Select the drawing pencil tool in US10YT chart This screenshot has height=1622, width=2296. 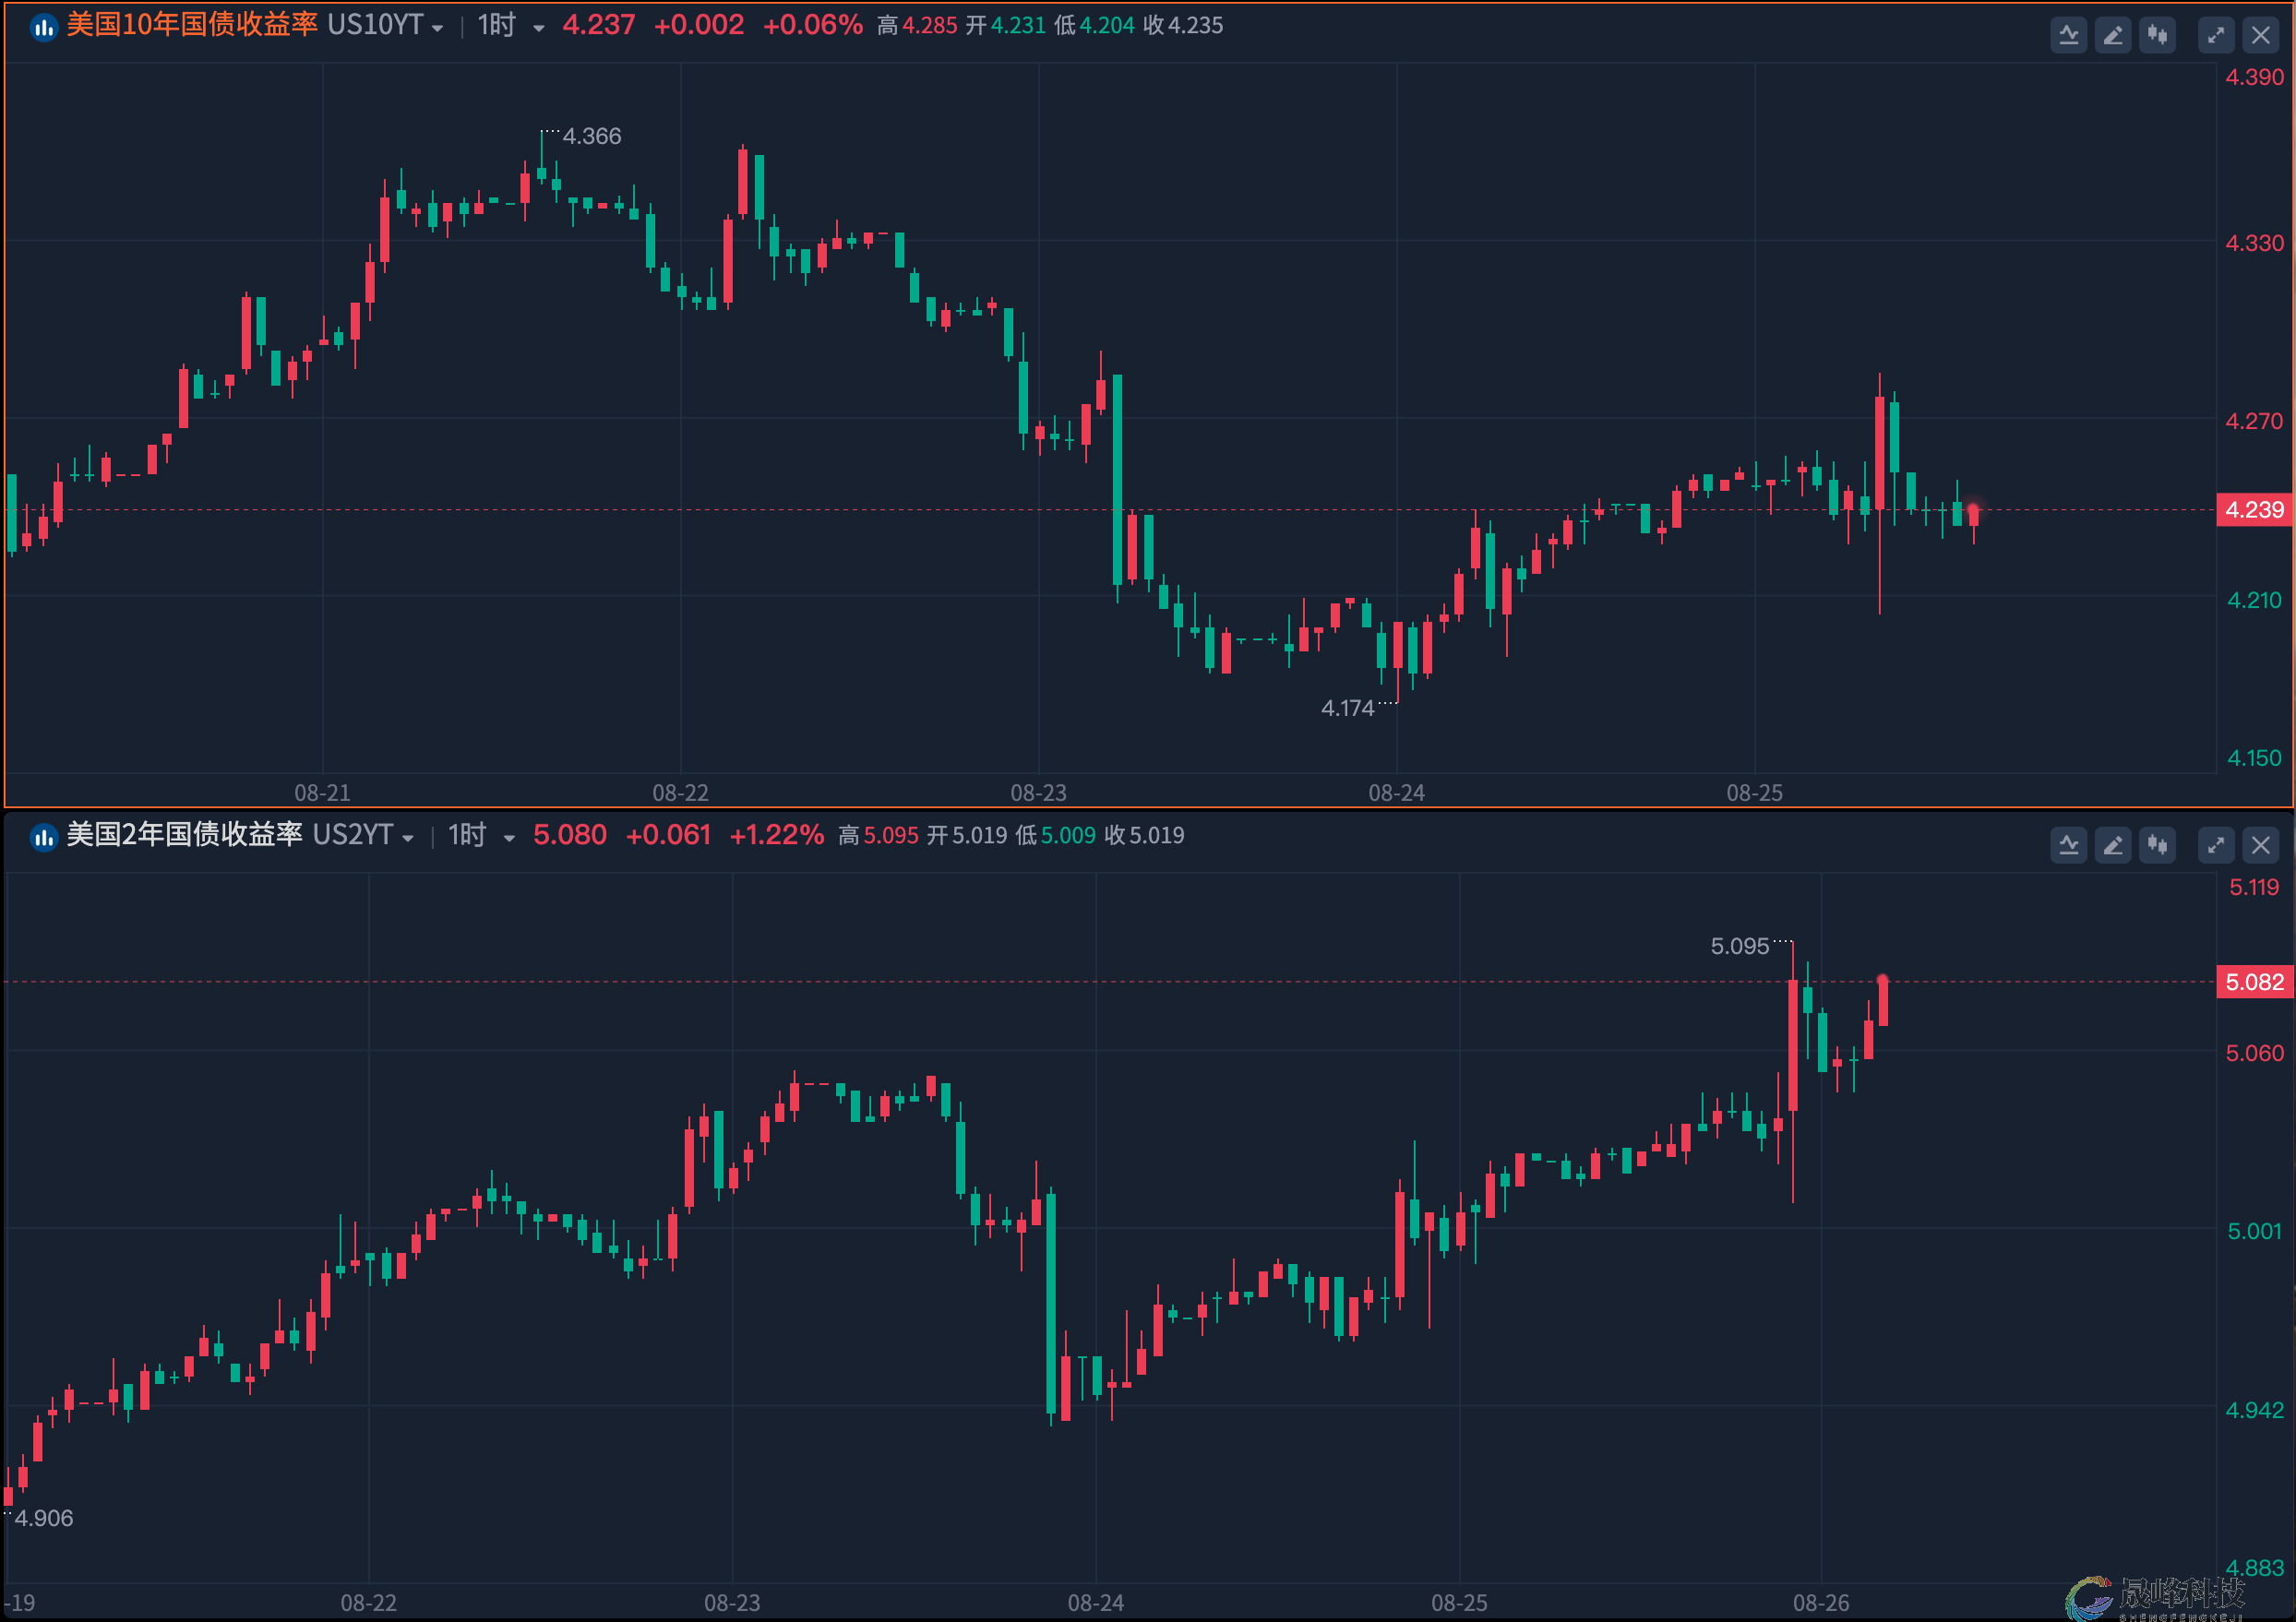2113,36
